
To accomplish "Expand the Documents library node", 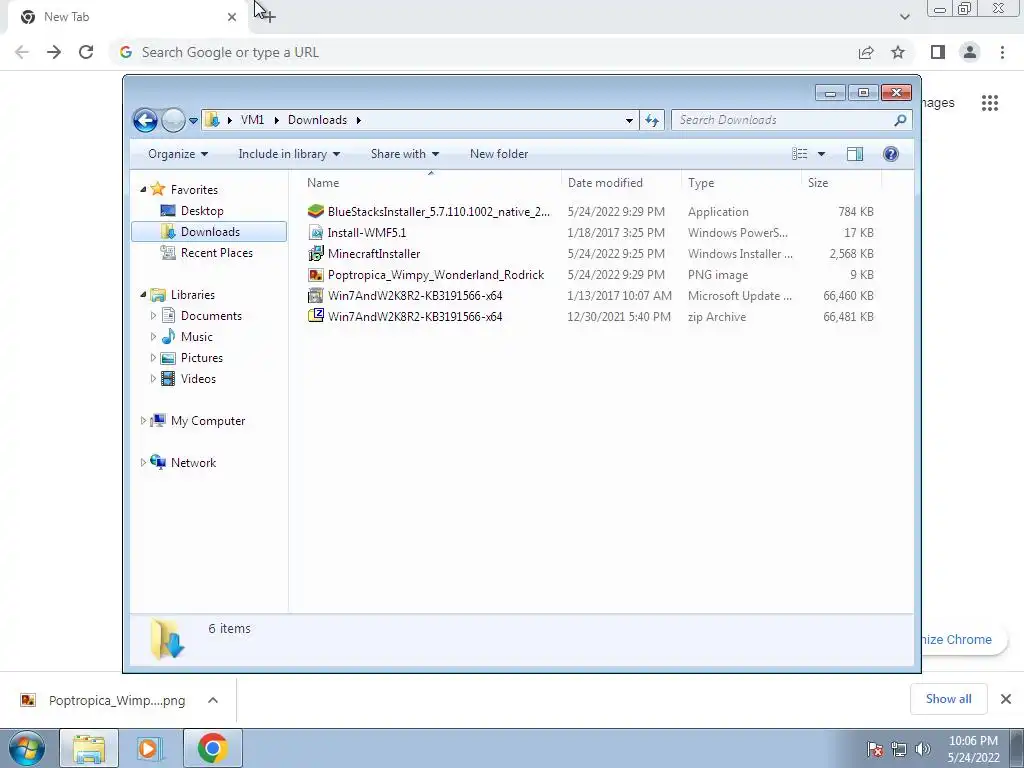I will point(153,316).
